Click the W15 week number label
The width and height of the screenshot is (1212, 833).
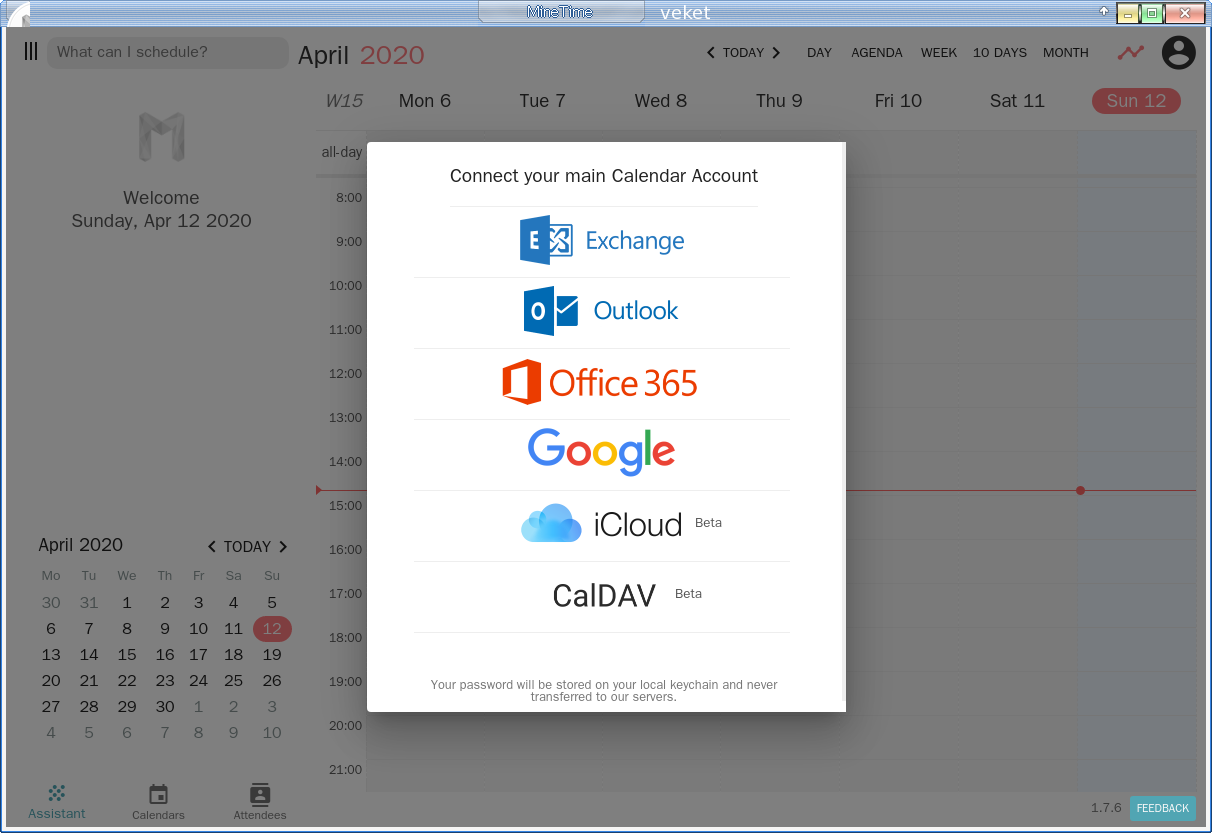click(344, 101)
